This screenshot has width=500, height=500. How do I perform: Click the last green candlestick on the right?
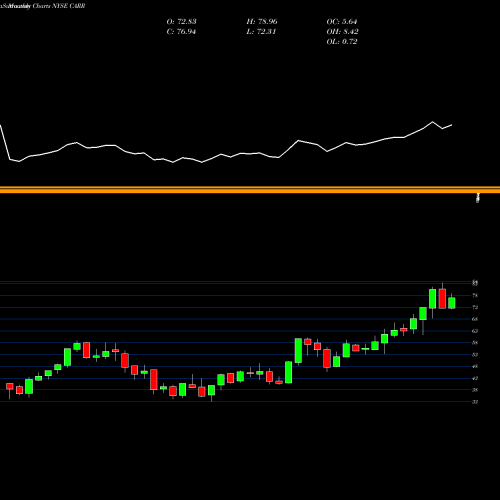[452, 303]
